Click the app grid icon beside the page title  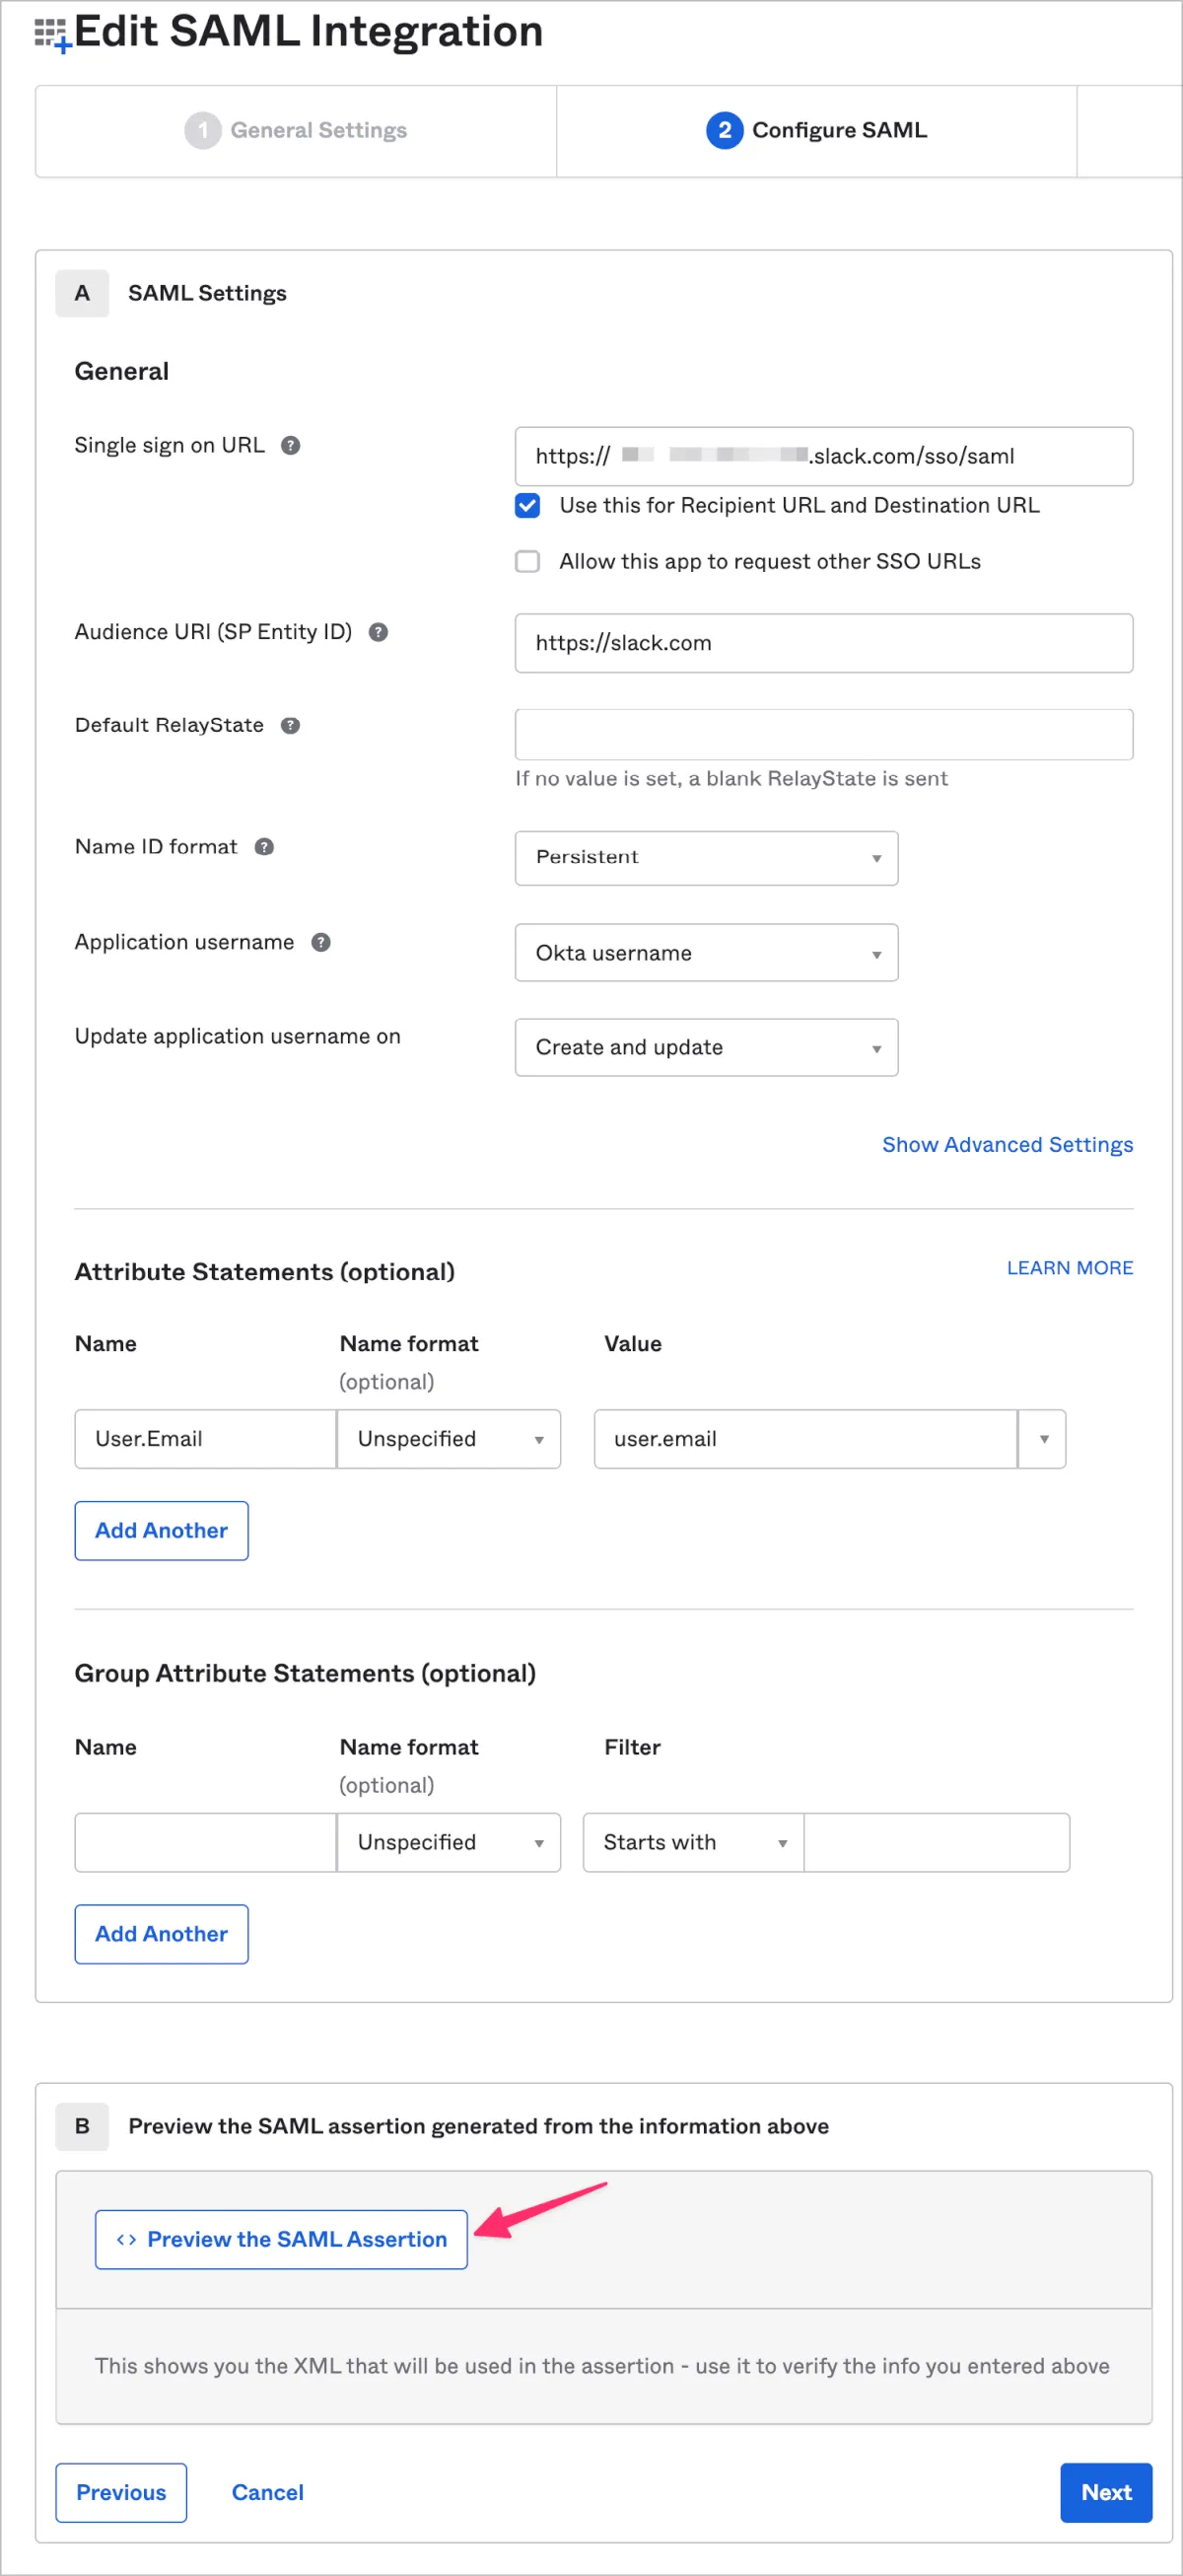[x=51, y=34]
